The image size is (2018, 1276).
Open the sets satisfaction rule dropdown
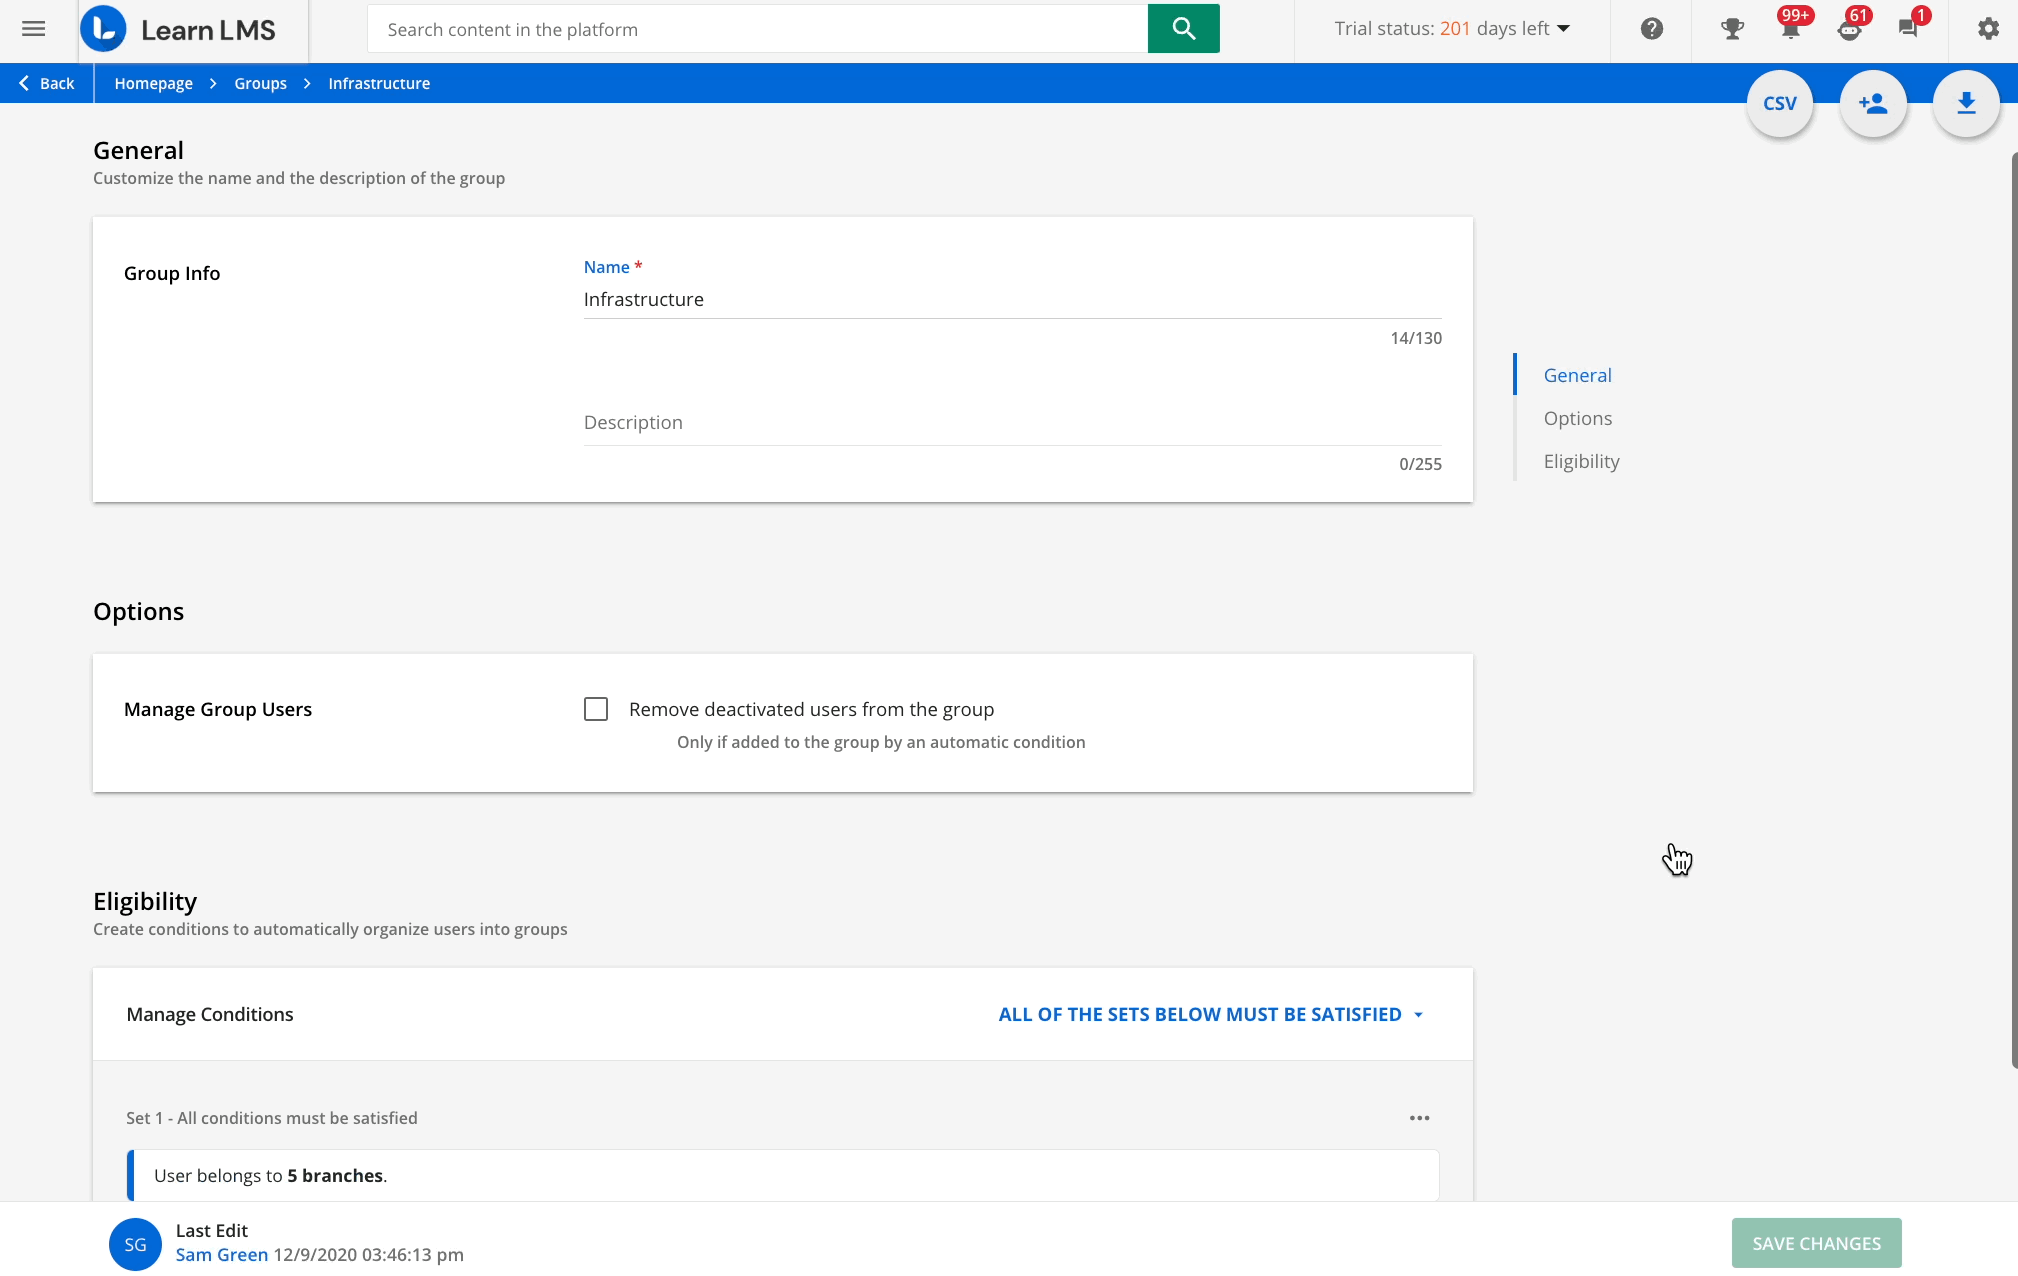pos(1210,1014)
